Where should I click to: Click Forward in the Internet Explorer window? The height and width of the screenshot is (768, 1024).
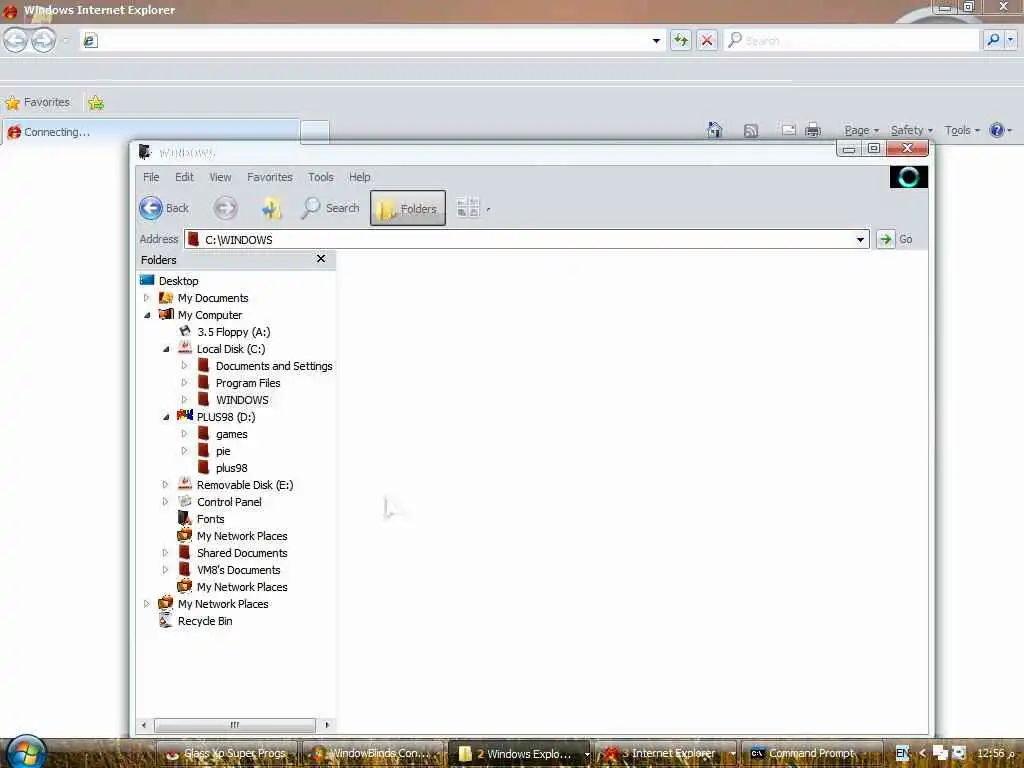coord(44,40)
